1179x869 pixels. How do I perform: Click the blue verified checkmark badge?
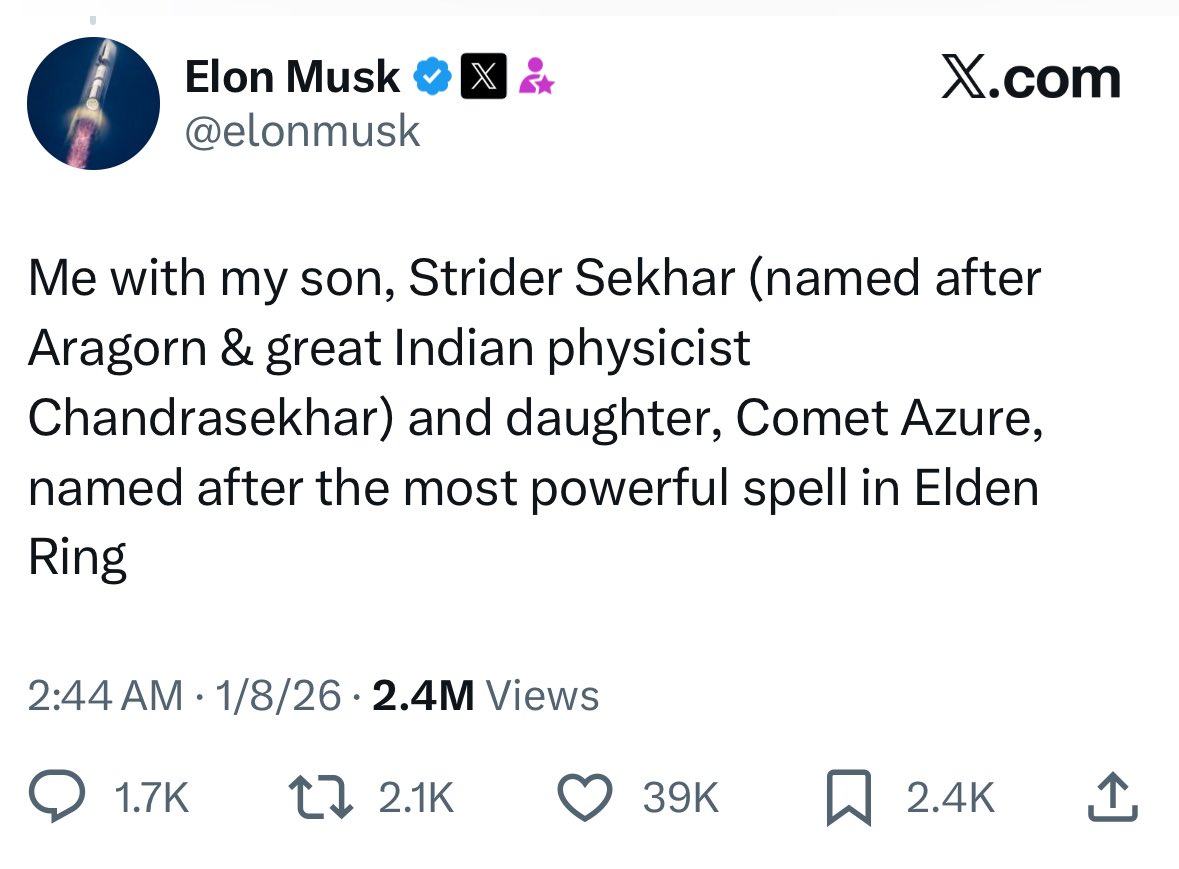[x=432, y=78]
